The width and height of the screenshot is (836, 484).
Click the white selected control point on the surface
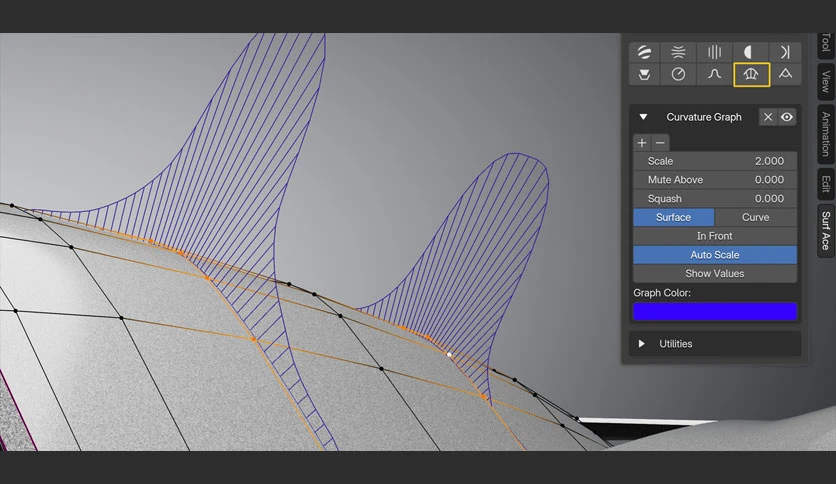tap(449, 354)
